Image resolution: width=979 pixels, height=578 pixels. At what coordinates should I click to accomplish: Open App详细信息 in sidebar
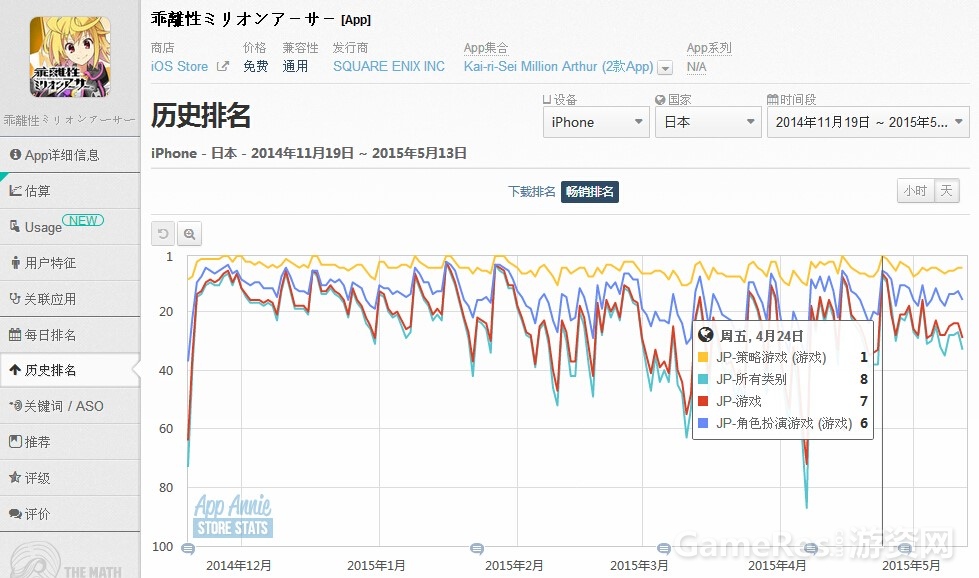70,155
